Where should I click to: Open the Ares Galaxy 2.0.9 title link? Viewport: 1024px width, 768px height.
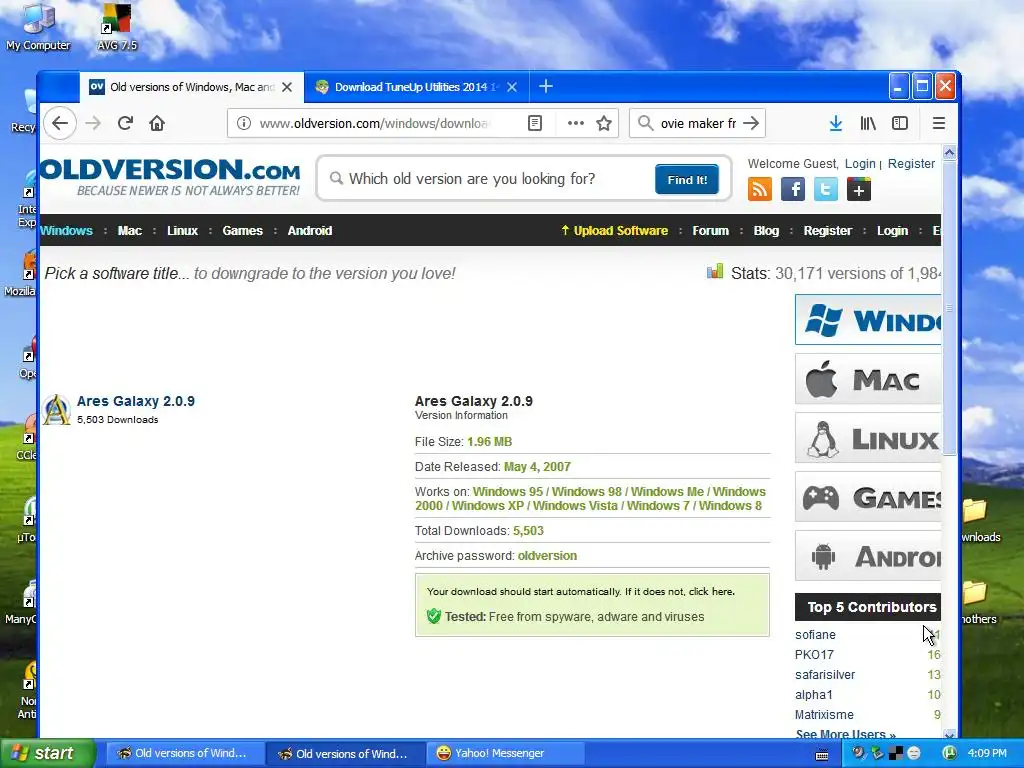pos(136,401)
